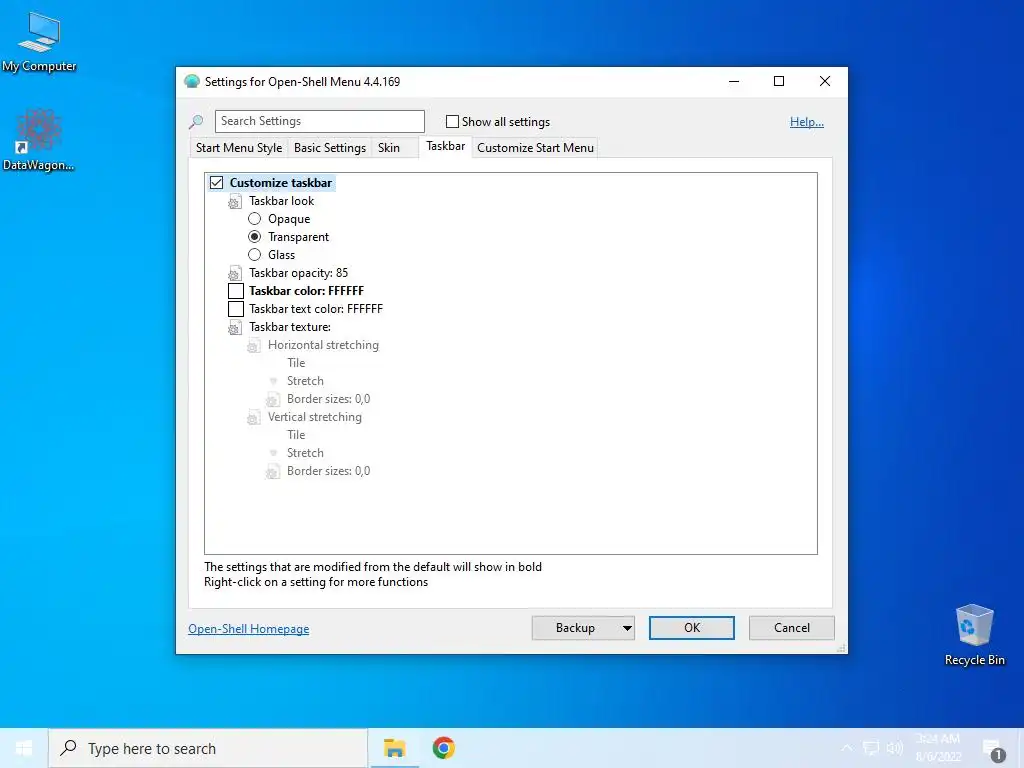Select Tile under Vertical stretching
The width and height of the screenshot is (1024, 768).
296,435
